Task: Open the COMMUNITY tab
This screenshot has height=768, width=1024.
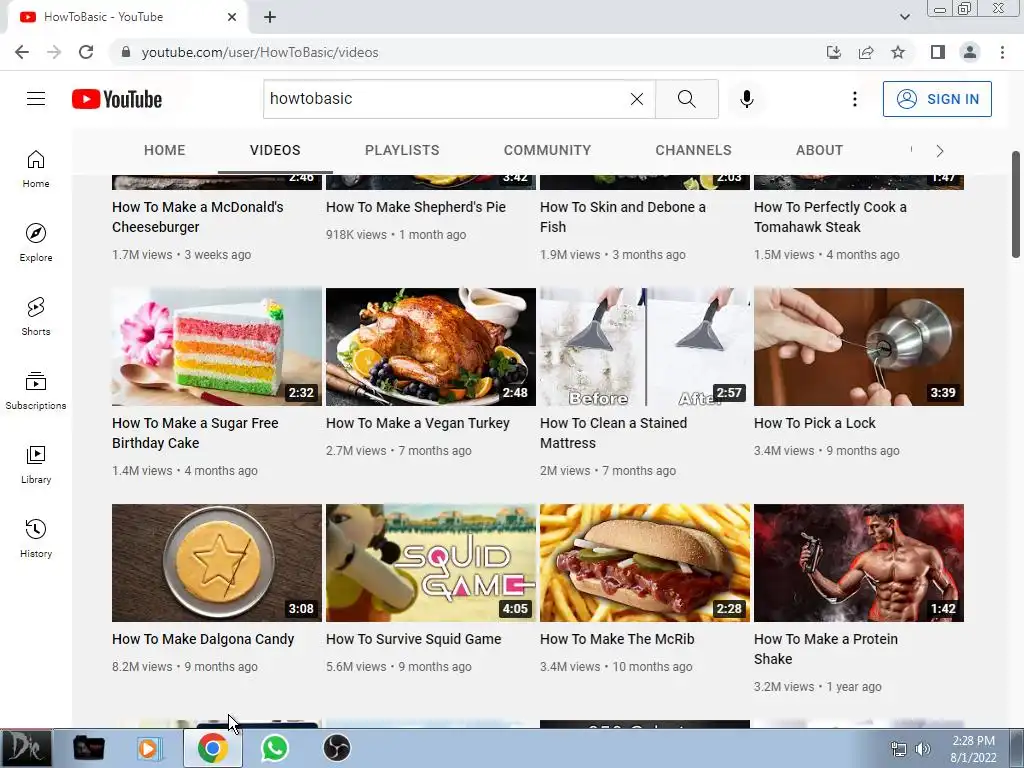Action: (547, 150)
